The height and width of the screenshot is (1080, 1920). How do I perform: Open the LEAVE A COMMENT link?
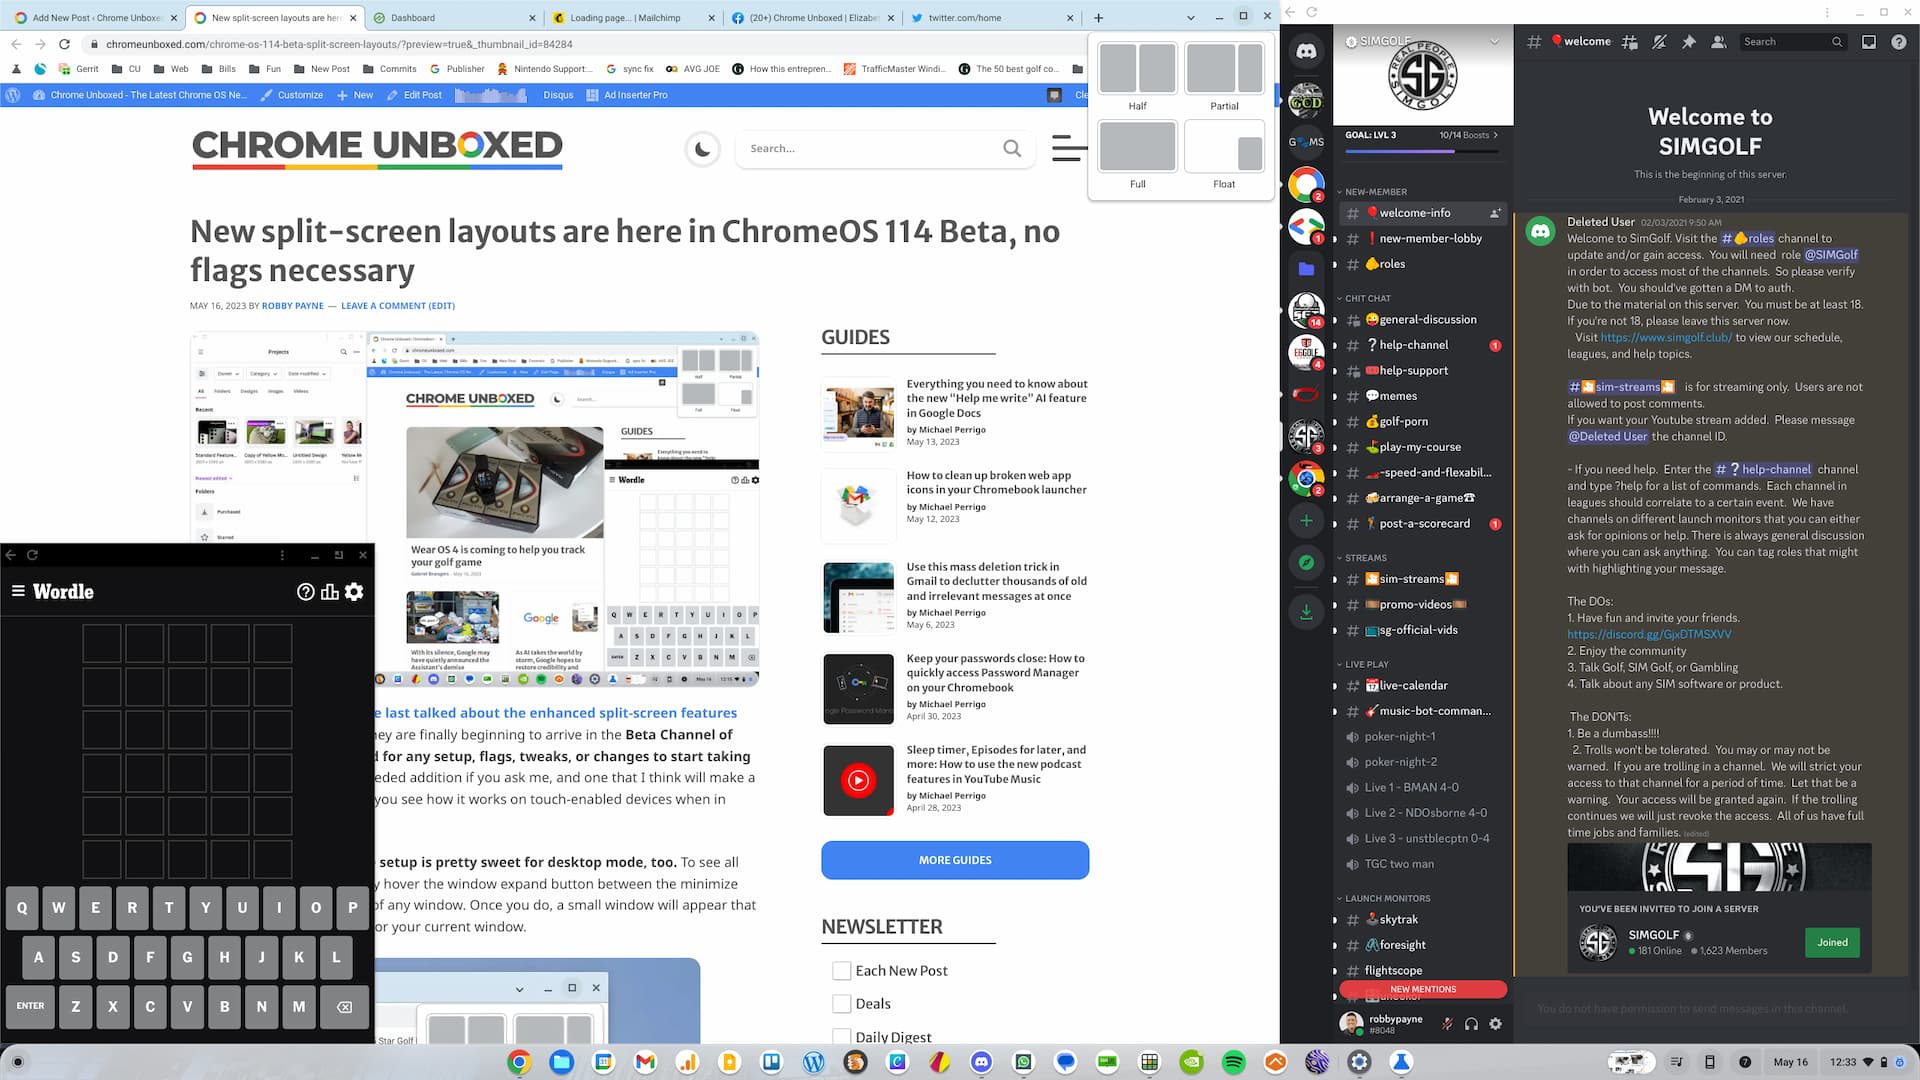tap(383, 305)
